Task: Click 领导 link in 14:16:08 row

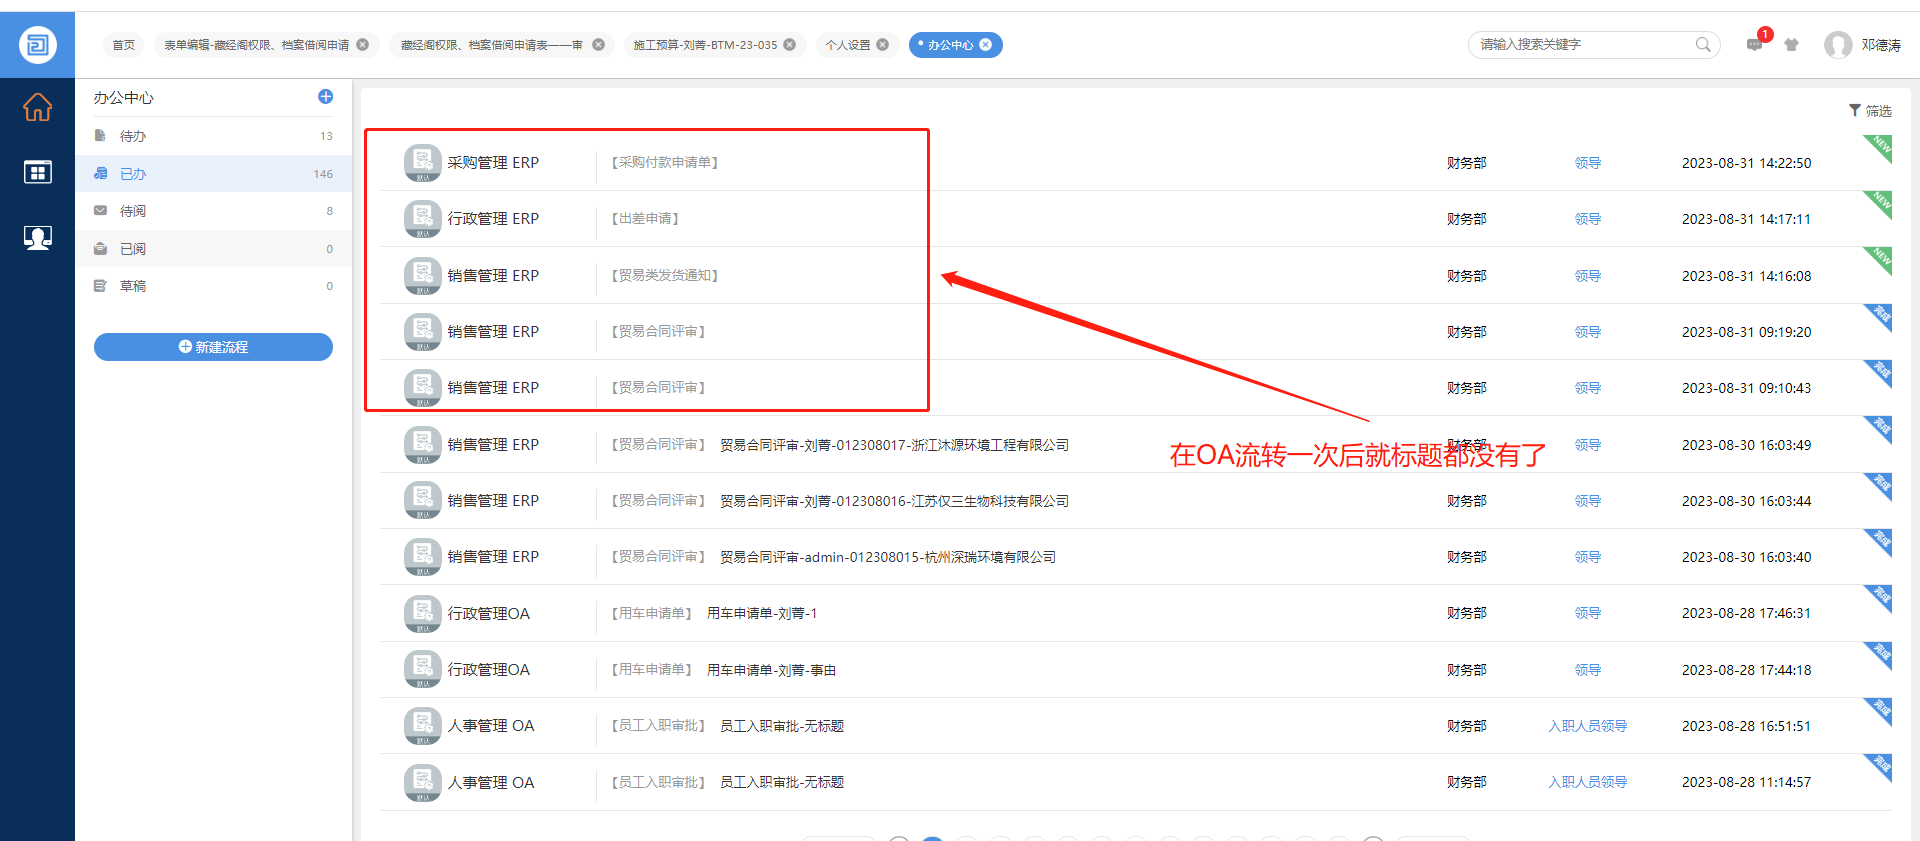Action: point(1588,276)
